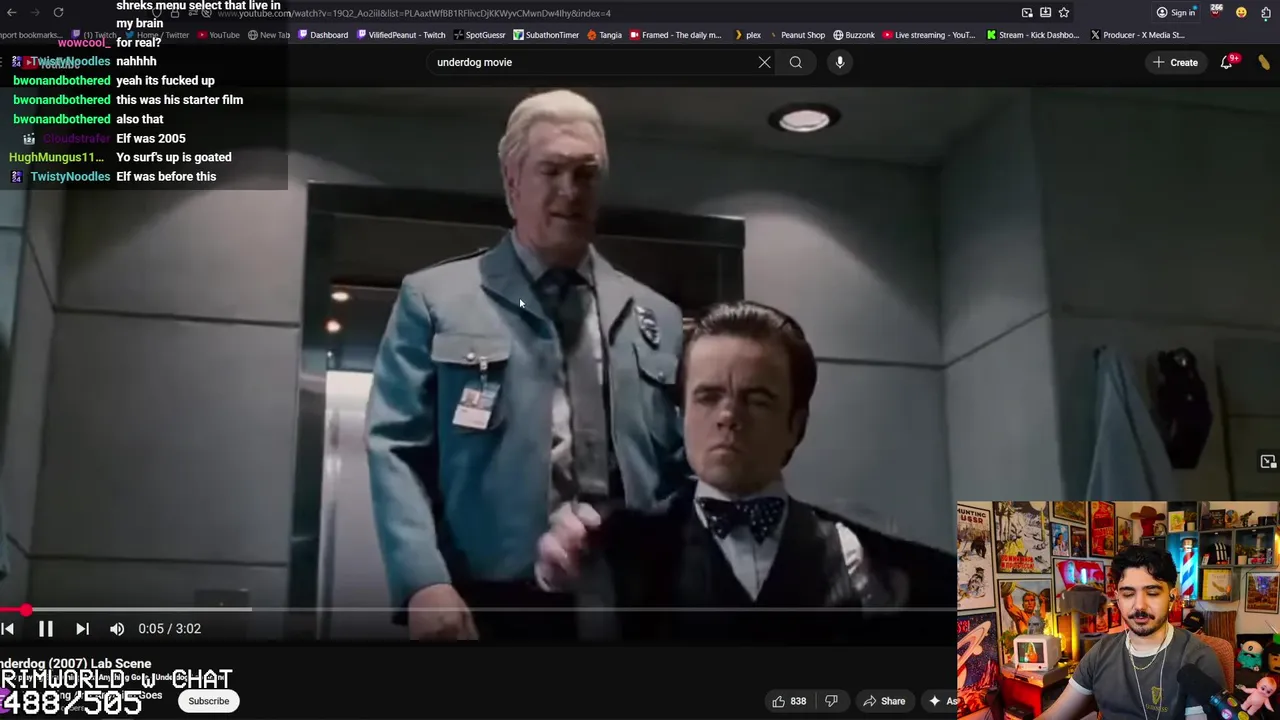Open the Dashboard bookmark

(323, 35)
